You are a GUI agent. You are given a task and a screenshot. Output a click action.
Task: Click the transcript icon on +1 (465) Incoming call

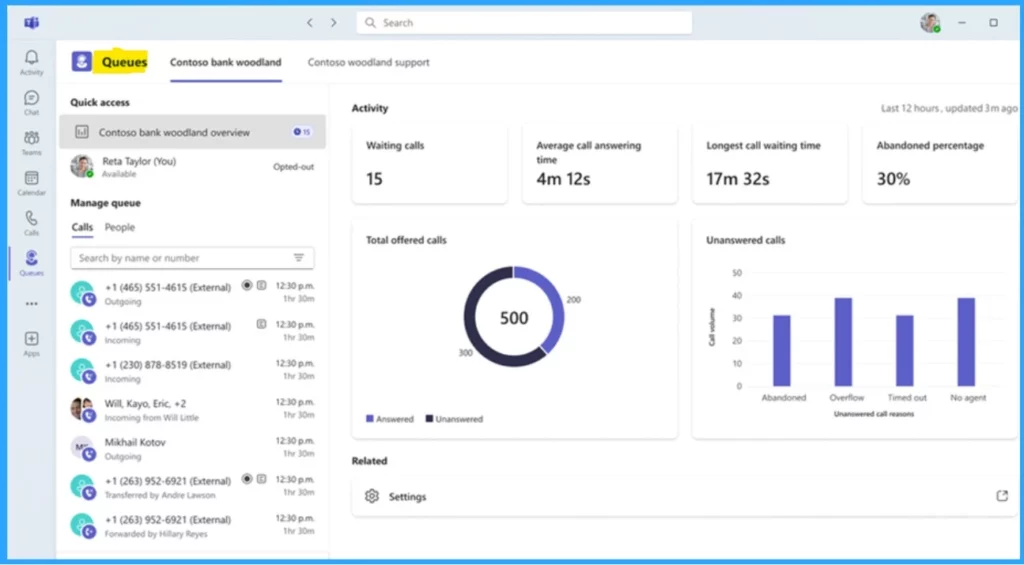tap(261, 324)
